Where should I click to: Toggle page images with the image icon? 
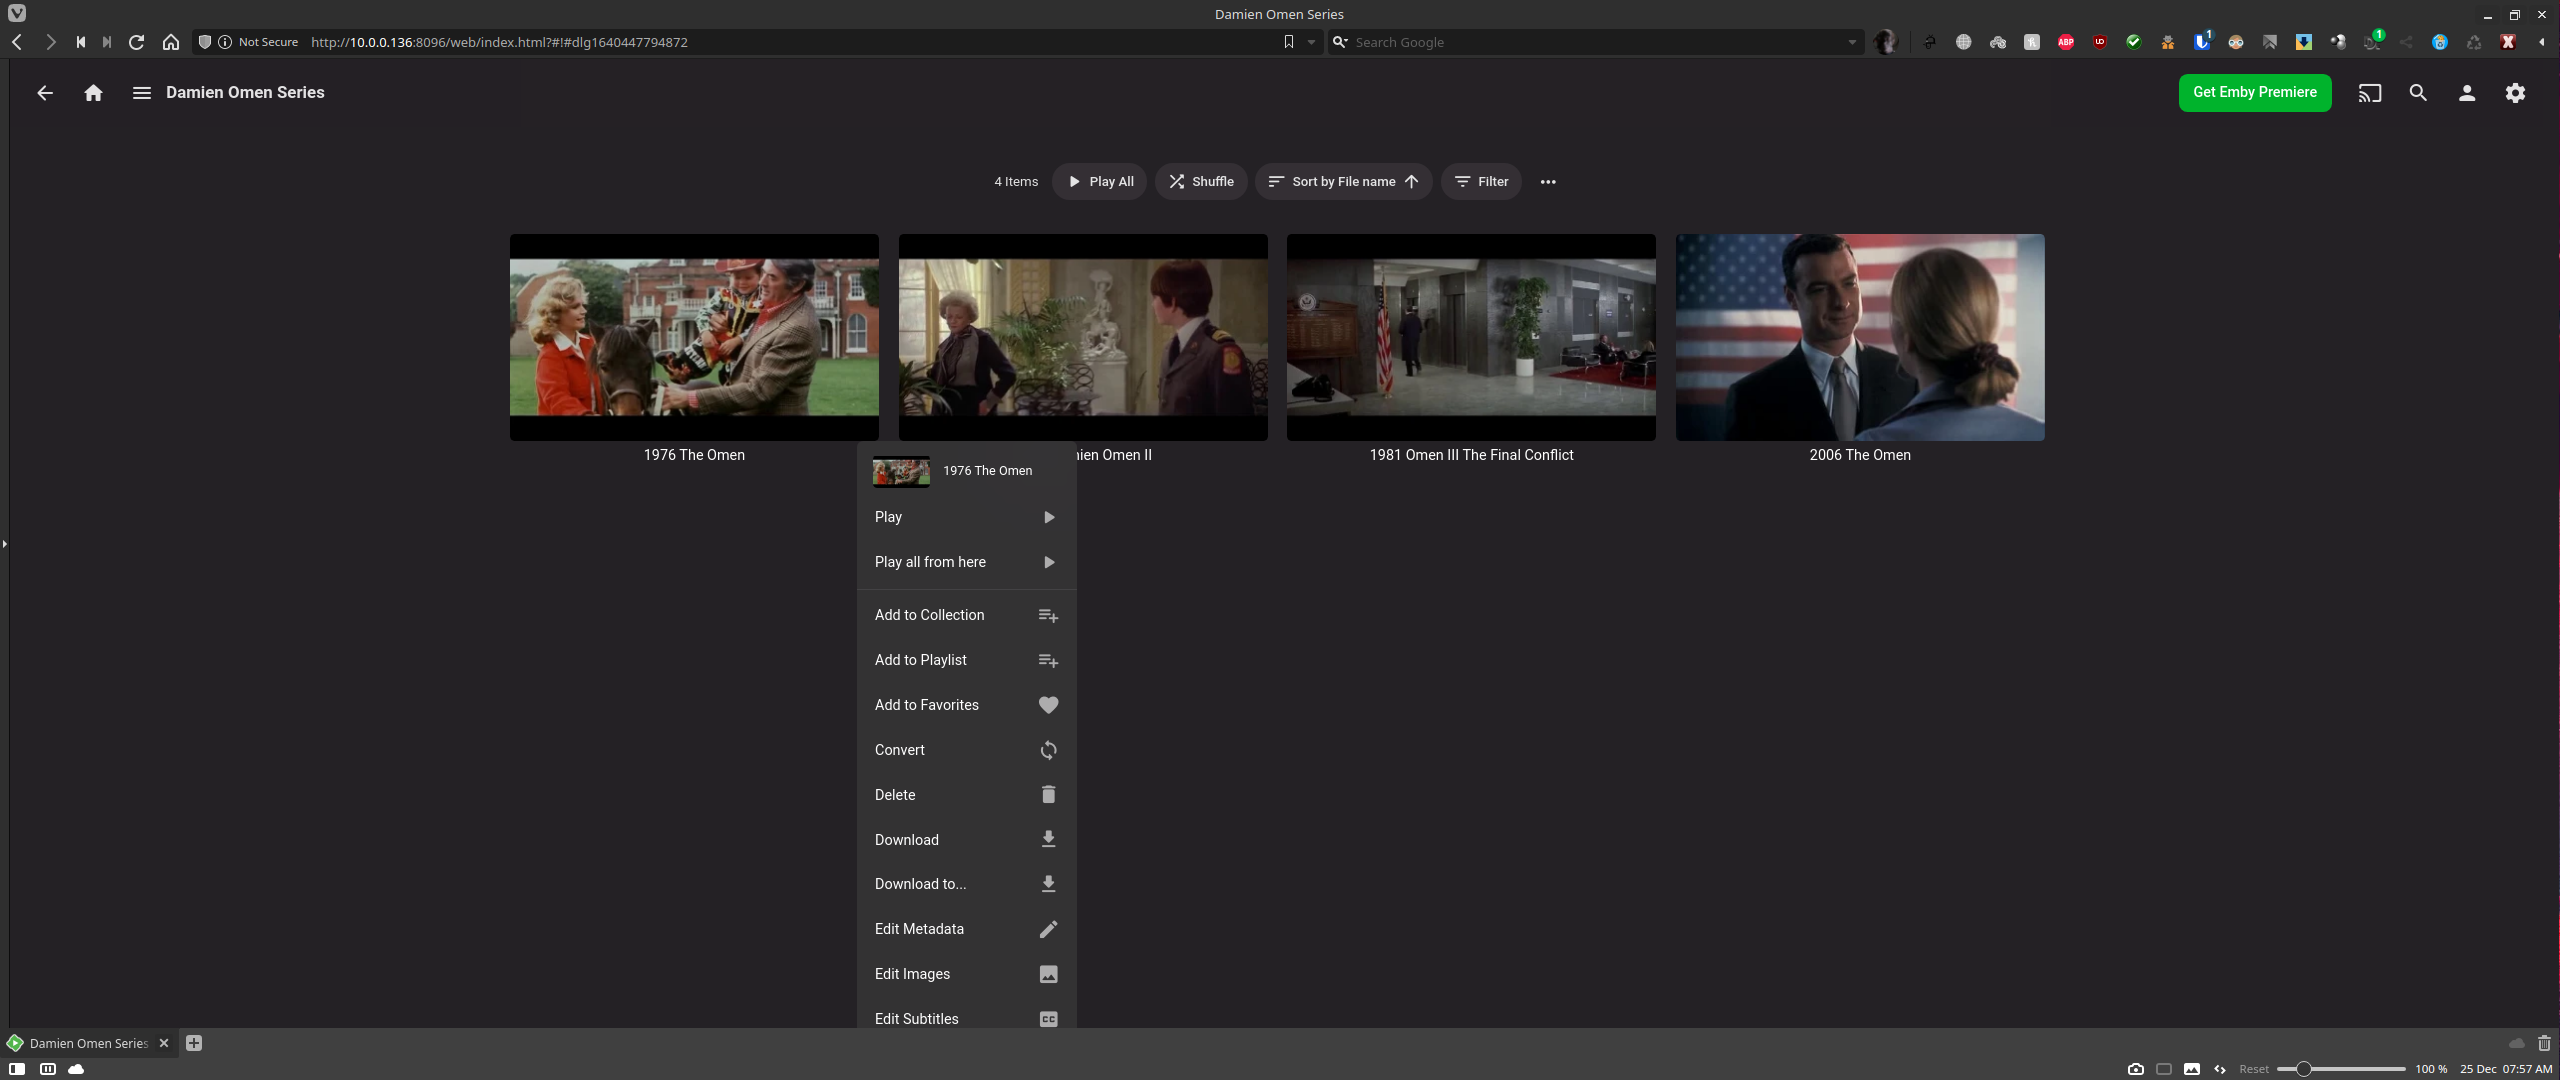[x=2191, y=1068]
